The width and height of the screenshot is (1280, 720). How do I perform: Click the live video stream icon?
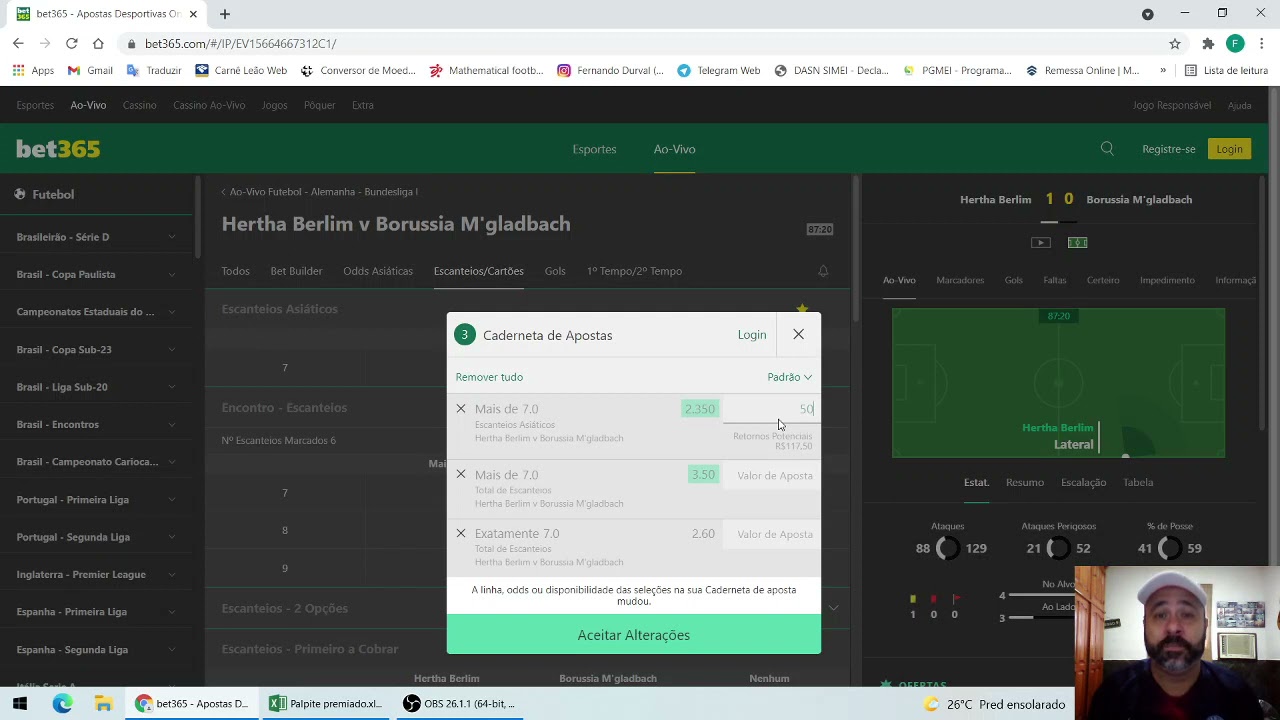tap(1041, 242)
